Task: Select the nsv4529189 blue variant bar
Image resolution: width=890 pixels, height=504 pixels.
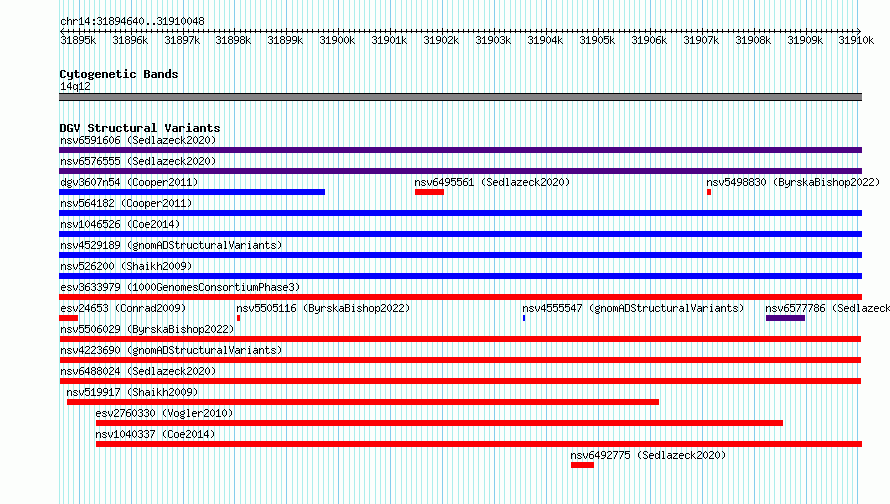Action: 460,255
